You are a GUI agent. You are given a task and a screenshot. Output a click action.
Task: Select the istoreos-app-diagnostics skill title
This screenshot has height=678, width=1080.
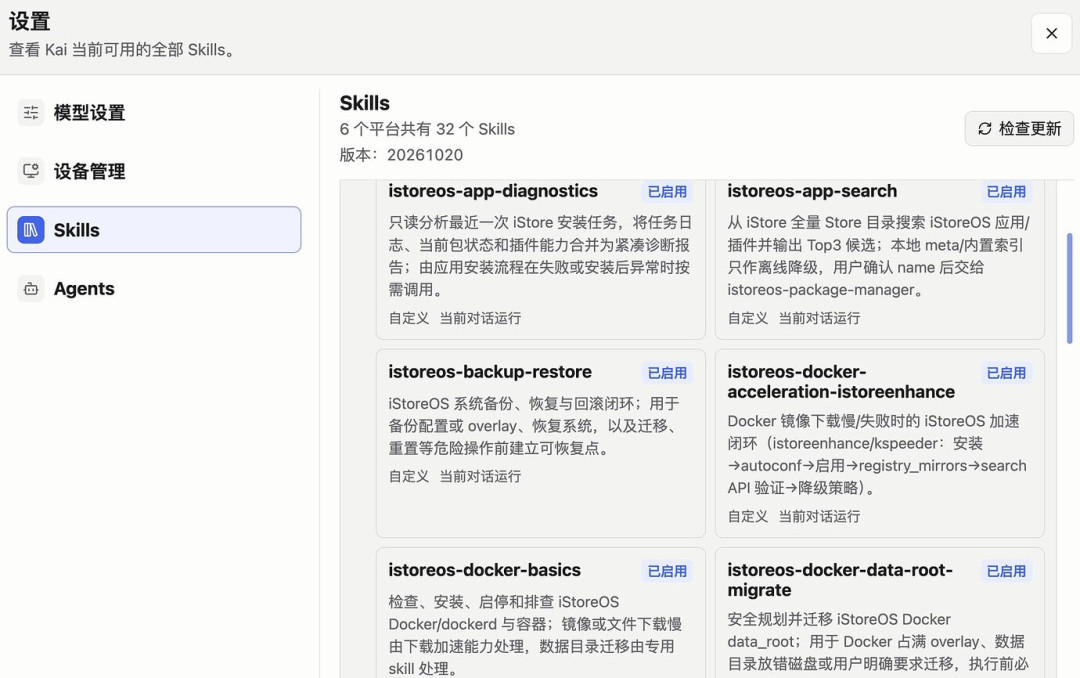tap(492, 191)
